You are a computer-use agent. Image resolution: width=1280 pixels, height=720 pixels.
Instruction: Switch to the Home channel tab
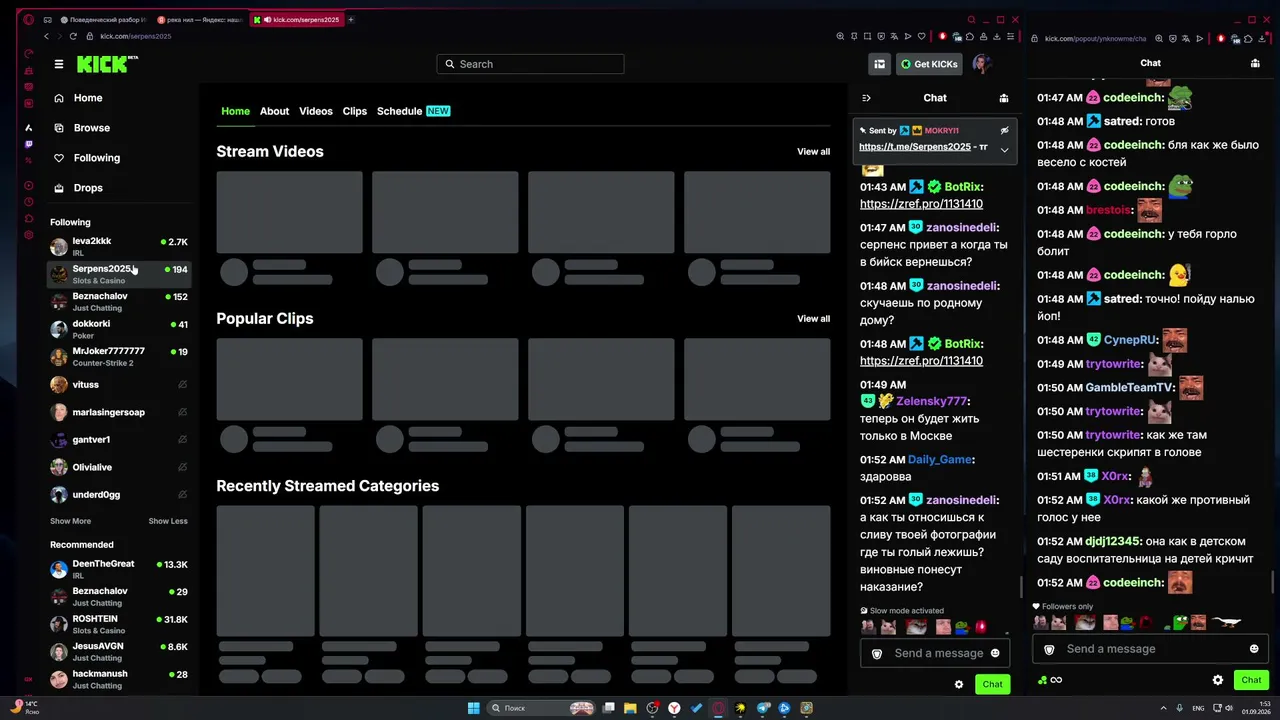point(236,111)
